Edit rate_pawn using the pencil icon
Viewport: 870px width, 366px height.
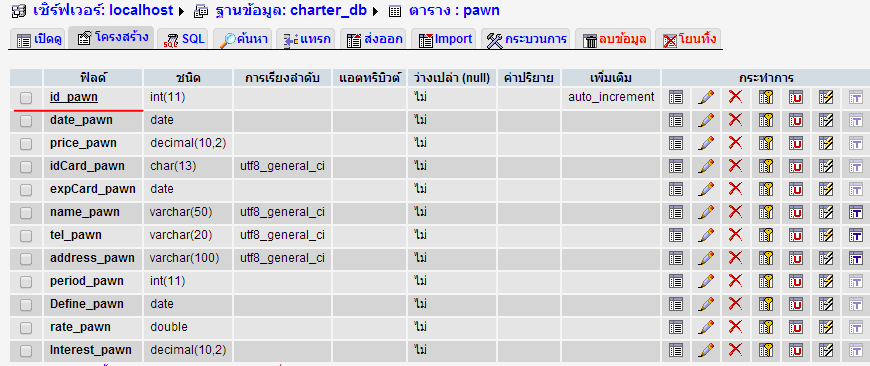pyautogui.click(x=705, y=327)
